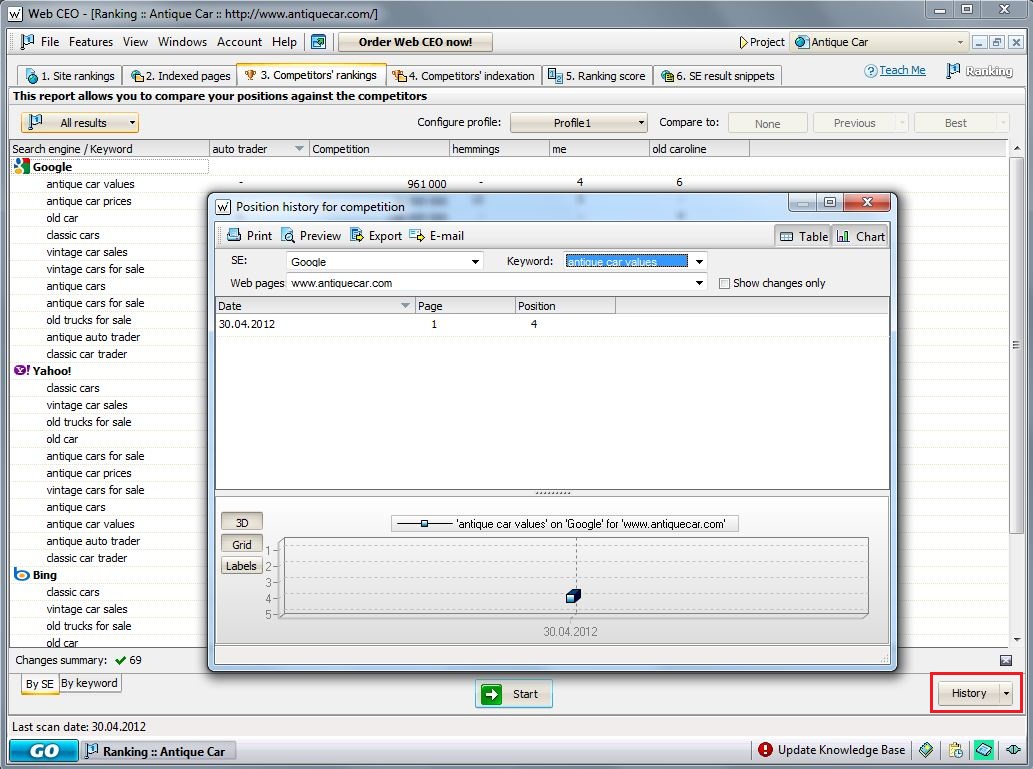Screen dimensions: 1033x769
Task: Click the green book icon in status bar
Action: pyautogui.click(x=926, y=750)
